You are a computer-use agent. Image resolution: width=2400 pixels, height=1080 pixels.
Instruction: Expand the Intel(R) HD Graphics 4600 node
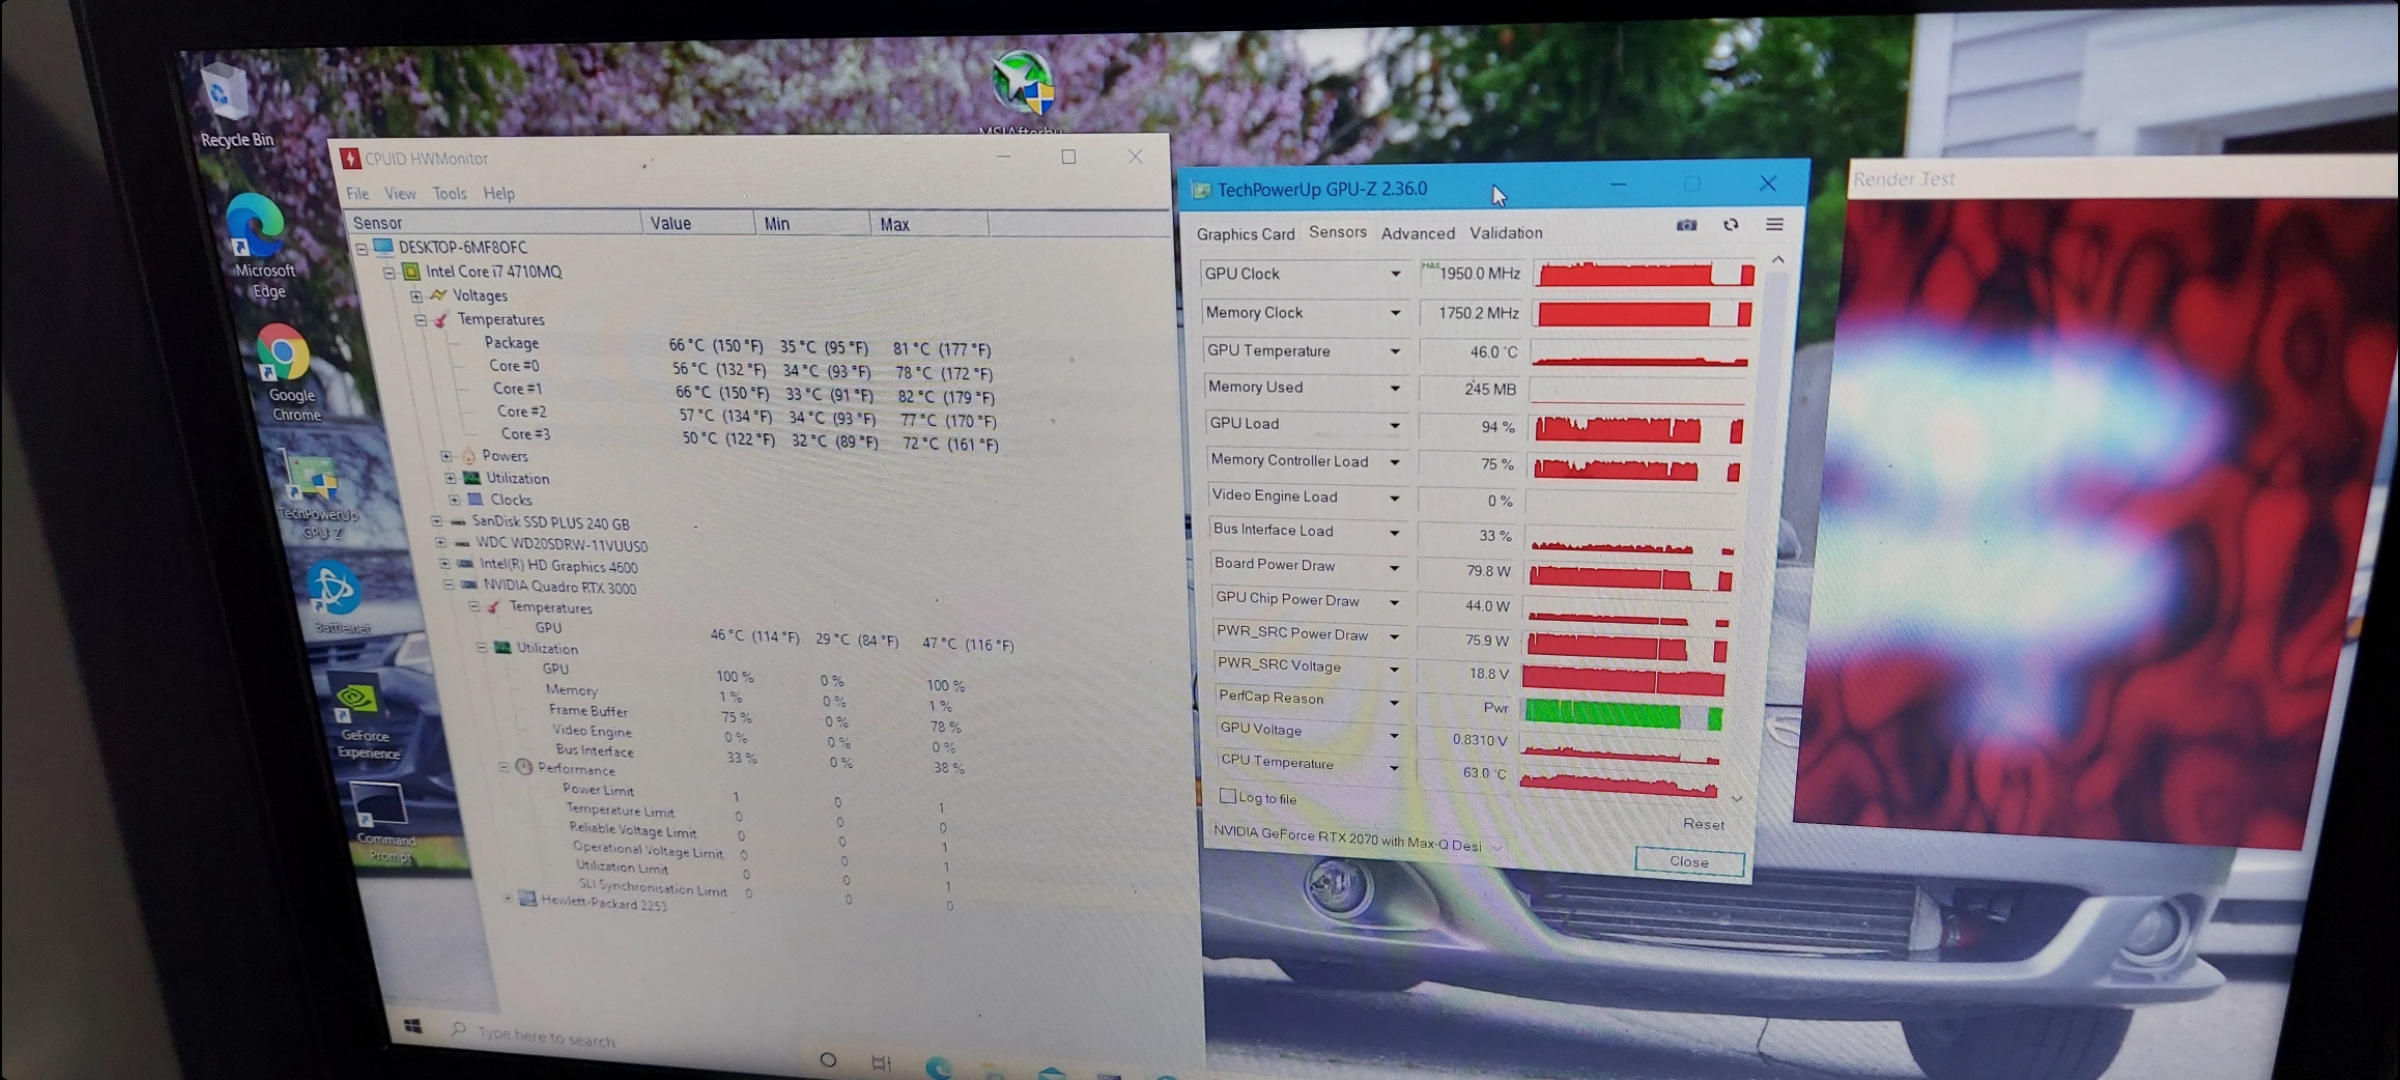coord(445,564)
